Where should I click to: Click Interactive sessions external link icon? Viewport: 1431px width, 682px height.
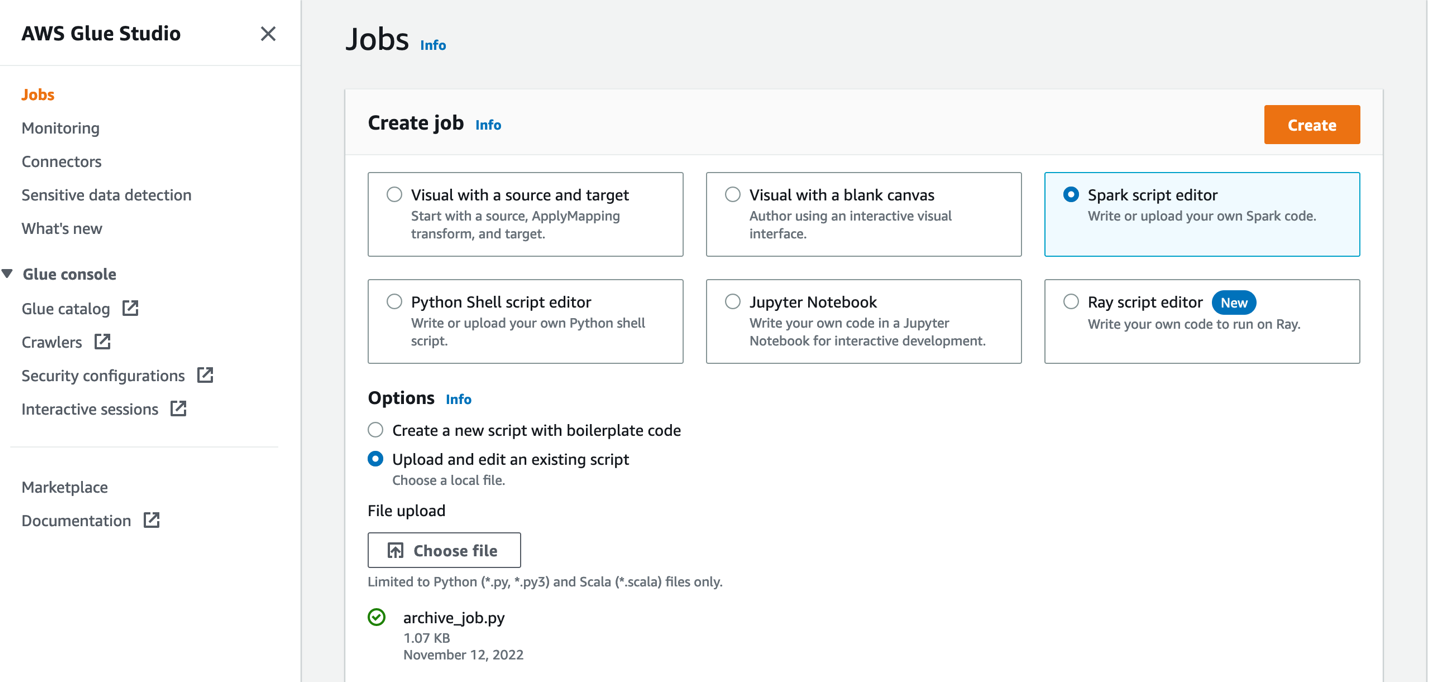pyautogui.click(x=178, y=409)
